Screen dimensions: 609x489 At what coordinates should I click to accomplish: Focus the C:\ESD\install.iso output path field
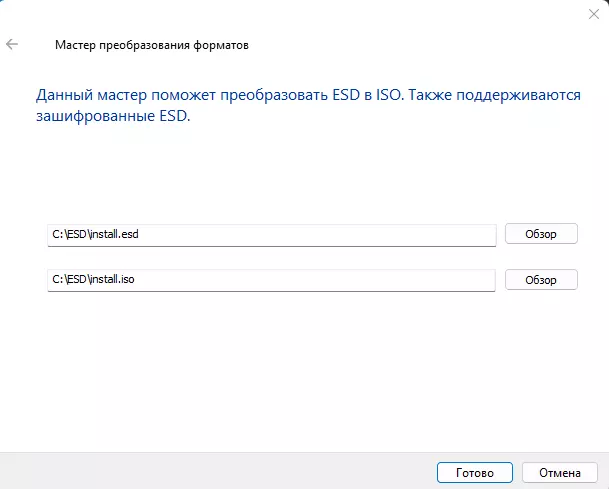coord(271,280)
